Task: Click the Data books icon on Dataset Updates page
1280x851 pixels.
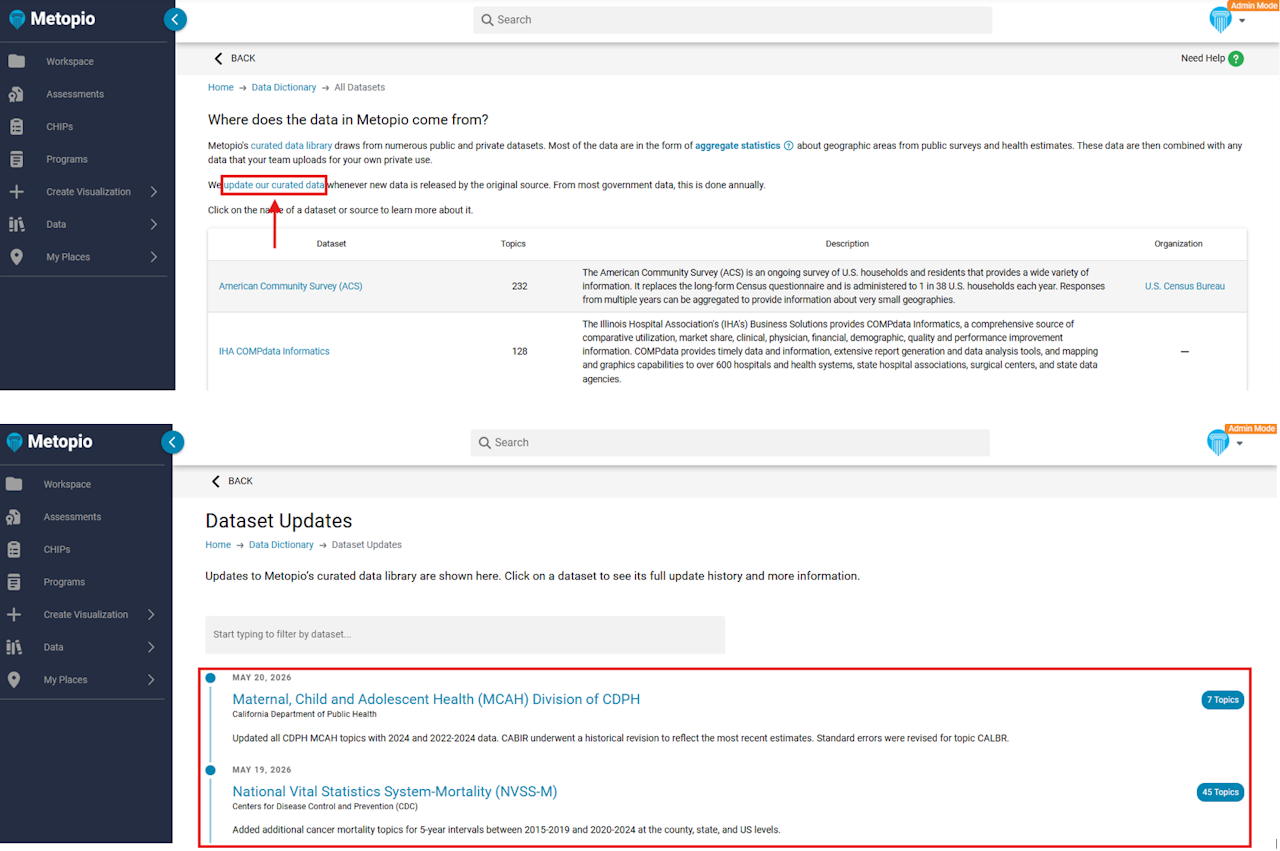Action: click(x=14, y=647)
